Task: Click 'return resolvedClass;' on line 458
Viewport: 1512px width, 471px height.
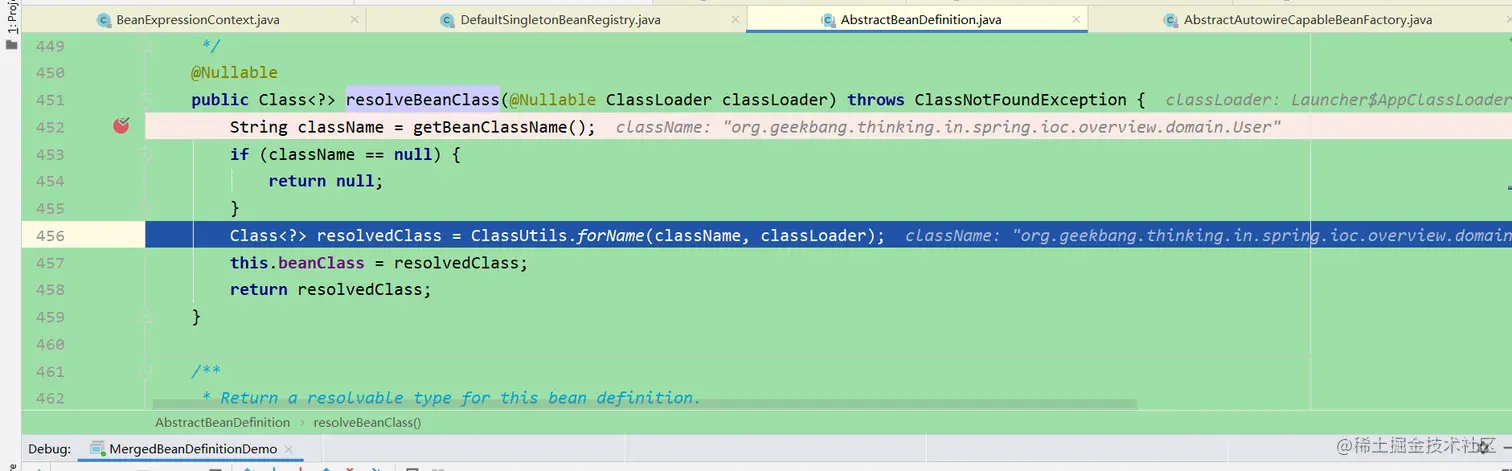Action: [331, 290]
